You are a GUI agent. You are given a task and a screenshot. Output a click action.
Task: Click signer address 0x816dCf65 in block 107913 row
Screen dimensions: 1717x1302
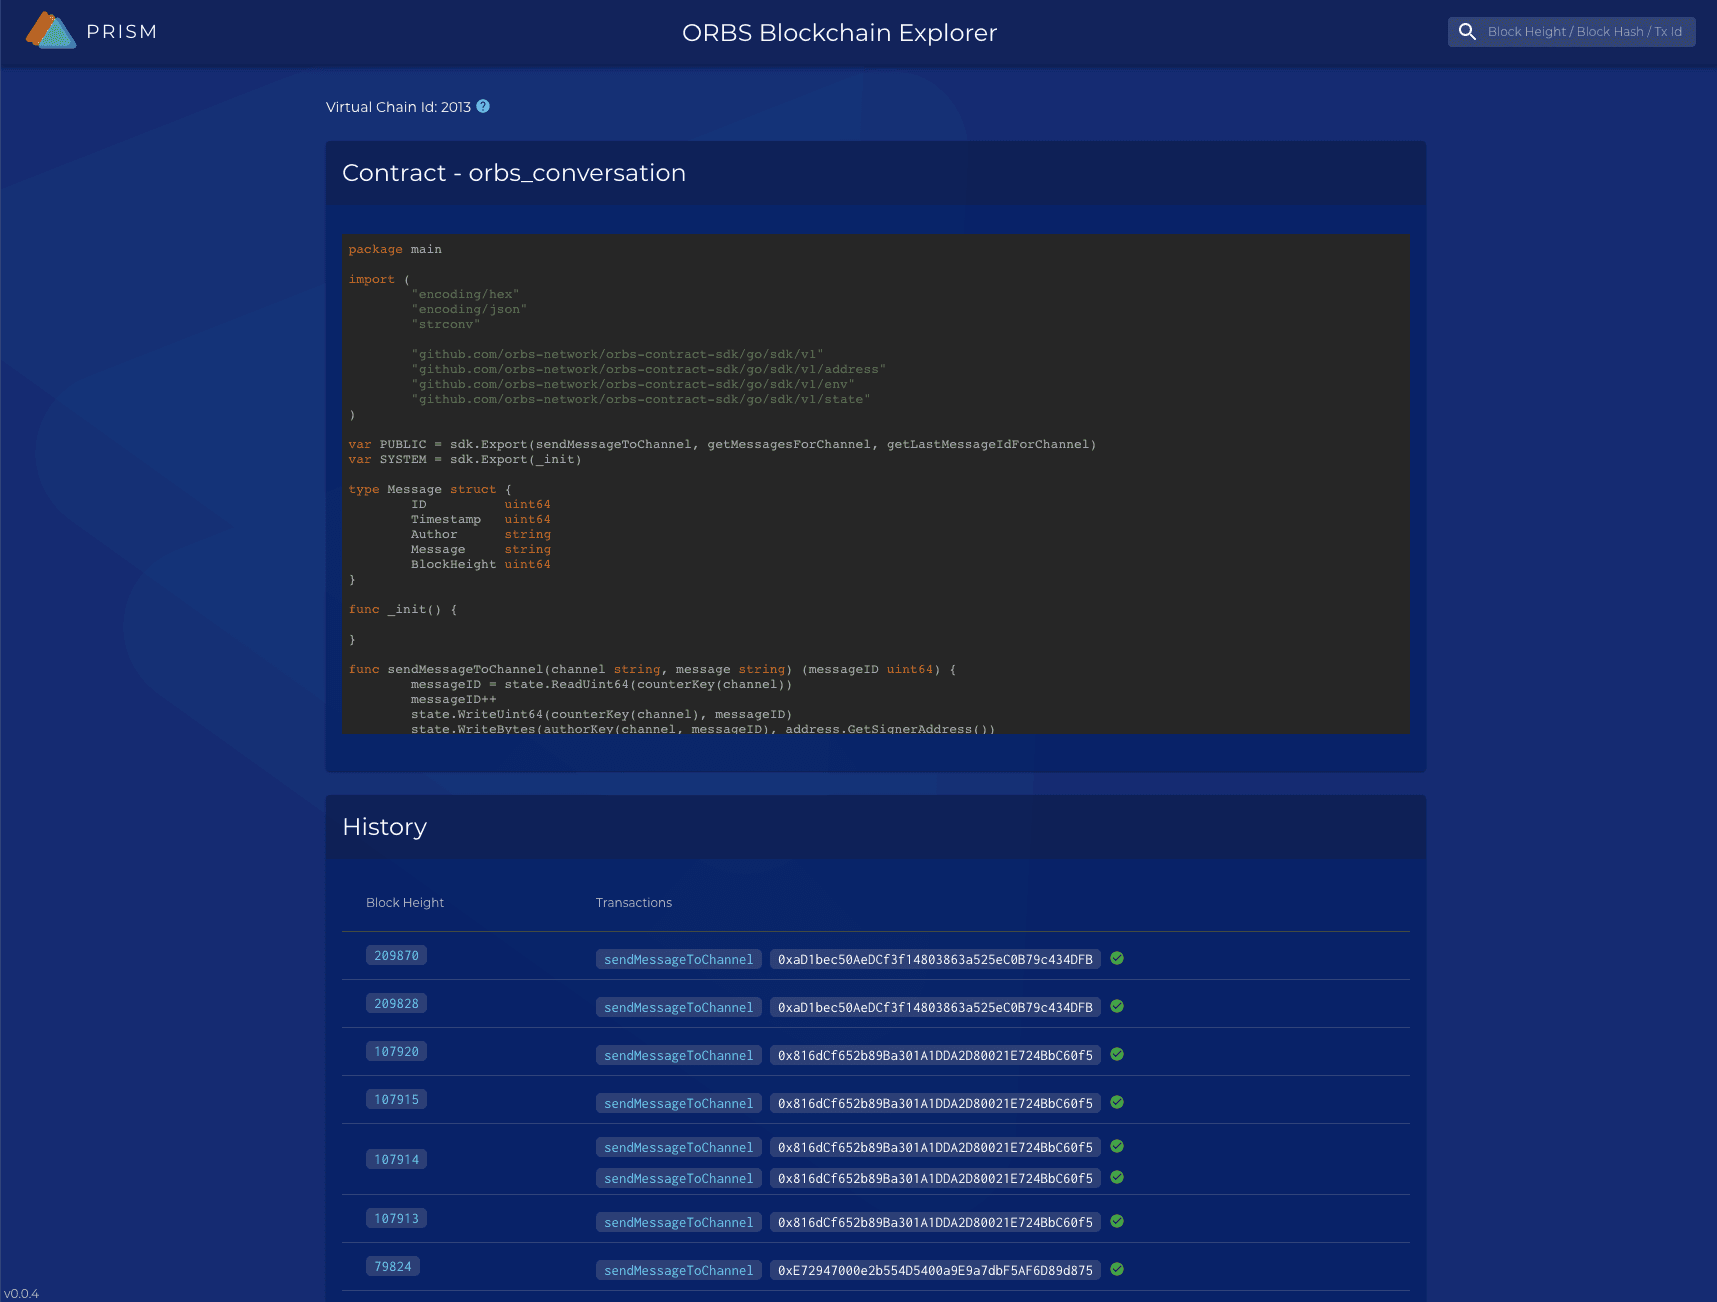coord(935,1223)
